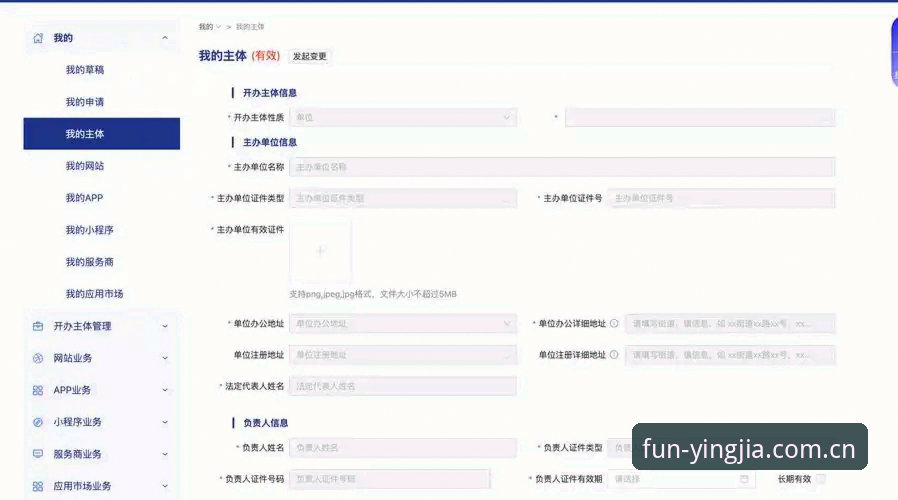Open the 主办单位证件类型 dropdown
898x500 pixels.
click(x=403, y=198)
